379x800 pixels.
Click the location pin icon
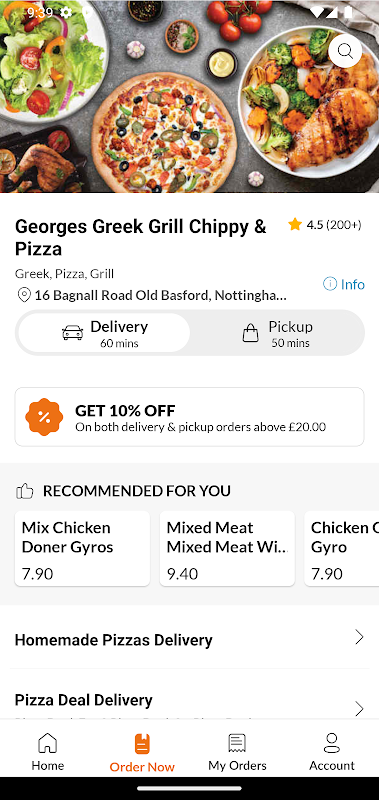click(x=23, y=295)
